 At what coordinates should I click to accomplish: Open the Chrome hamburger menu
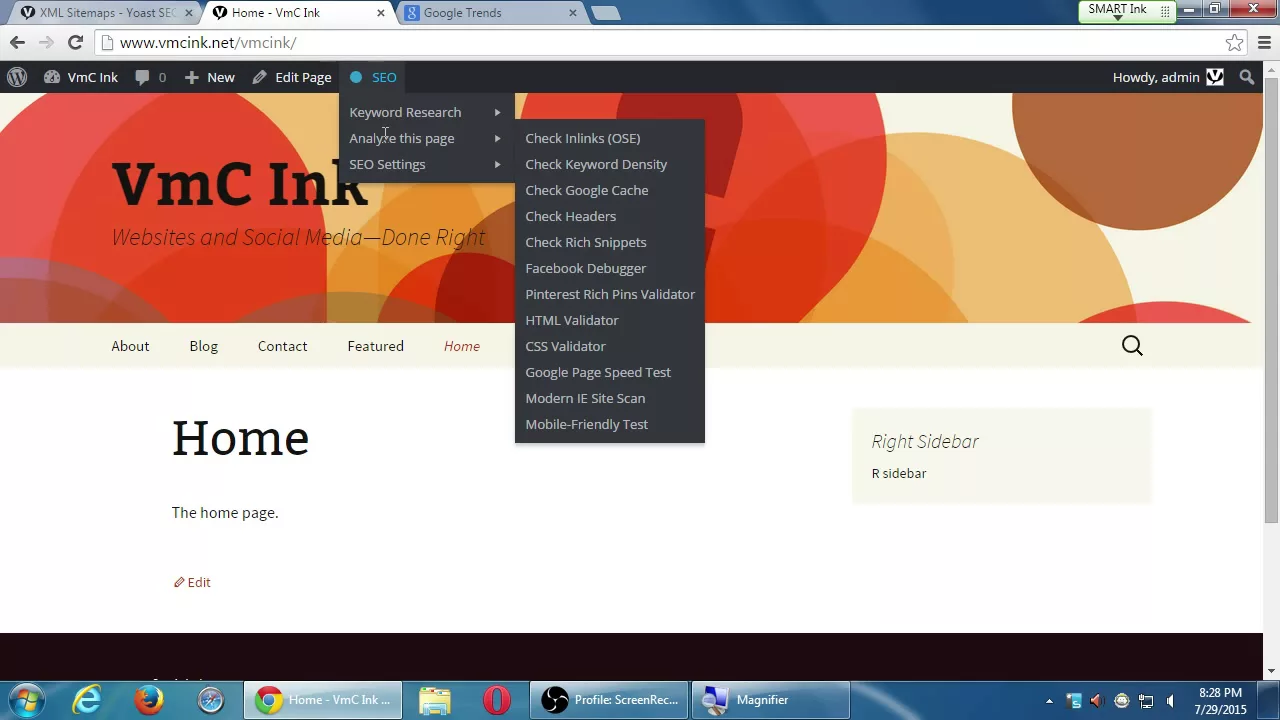click(x=1264, y=42)
